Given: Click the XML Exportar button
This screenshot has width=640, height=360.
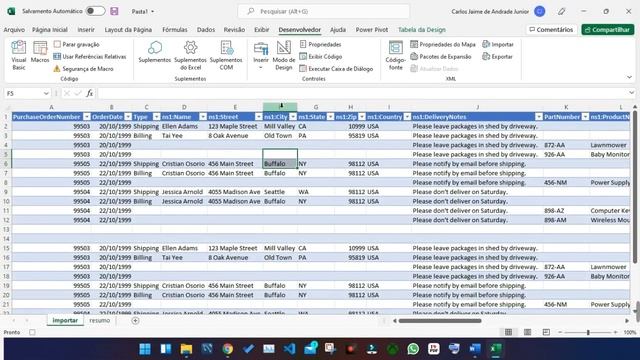Looking at the screenshot, I should 497,56.
